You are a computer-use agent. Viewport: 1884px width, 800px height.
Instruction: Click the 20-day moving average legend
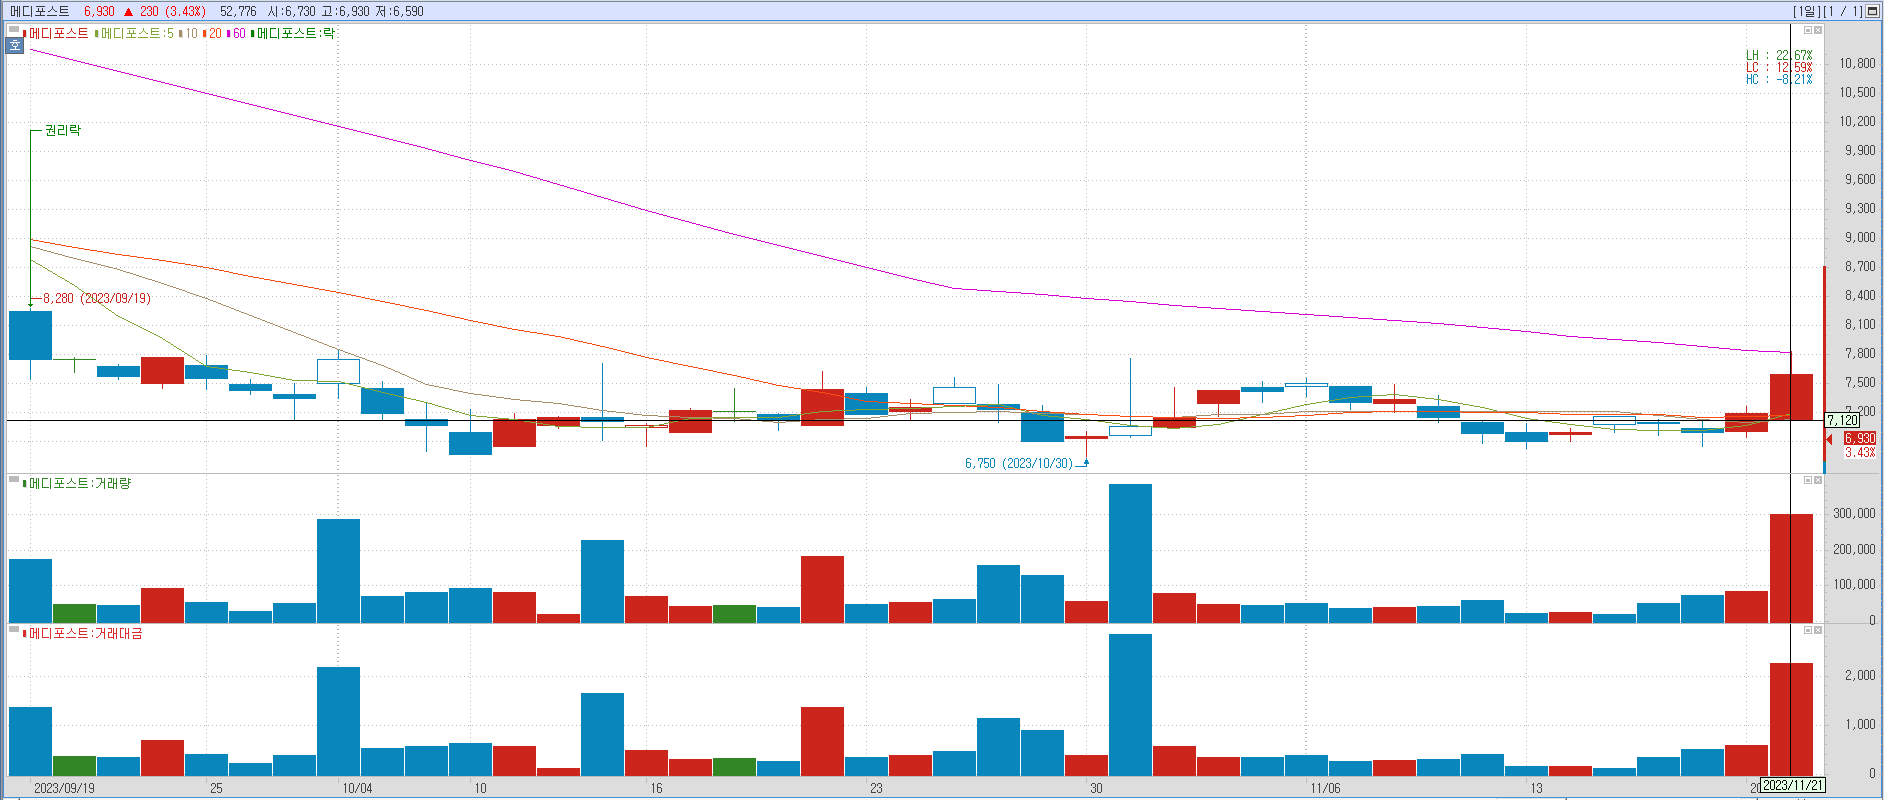pos(214,33)
